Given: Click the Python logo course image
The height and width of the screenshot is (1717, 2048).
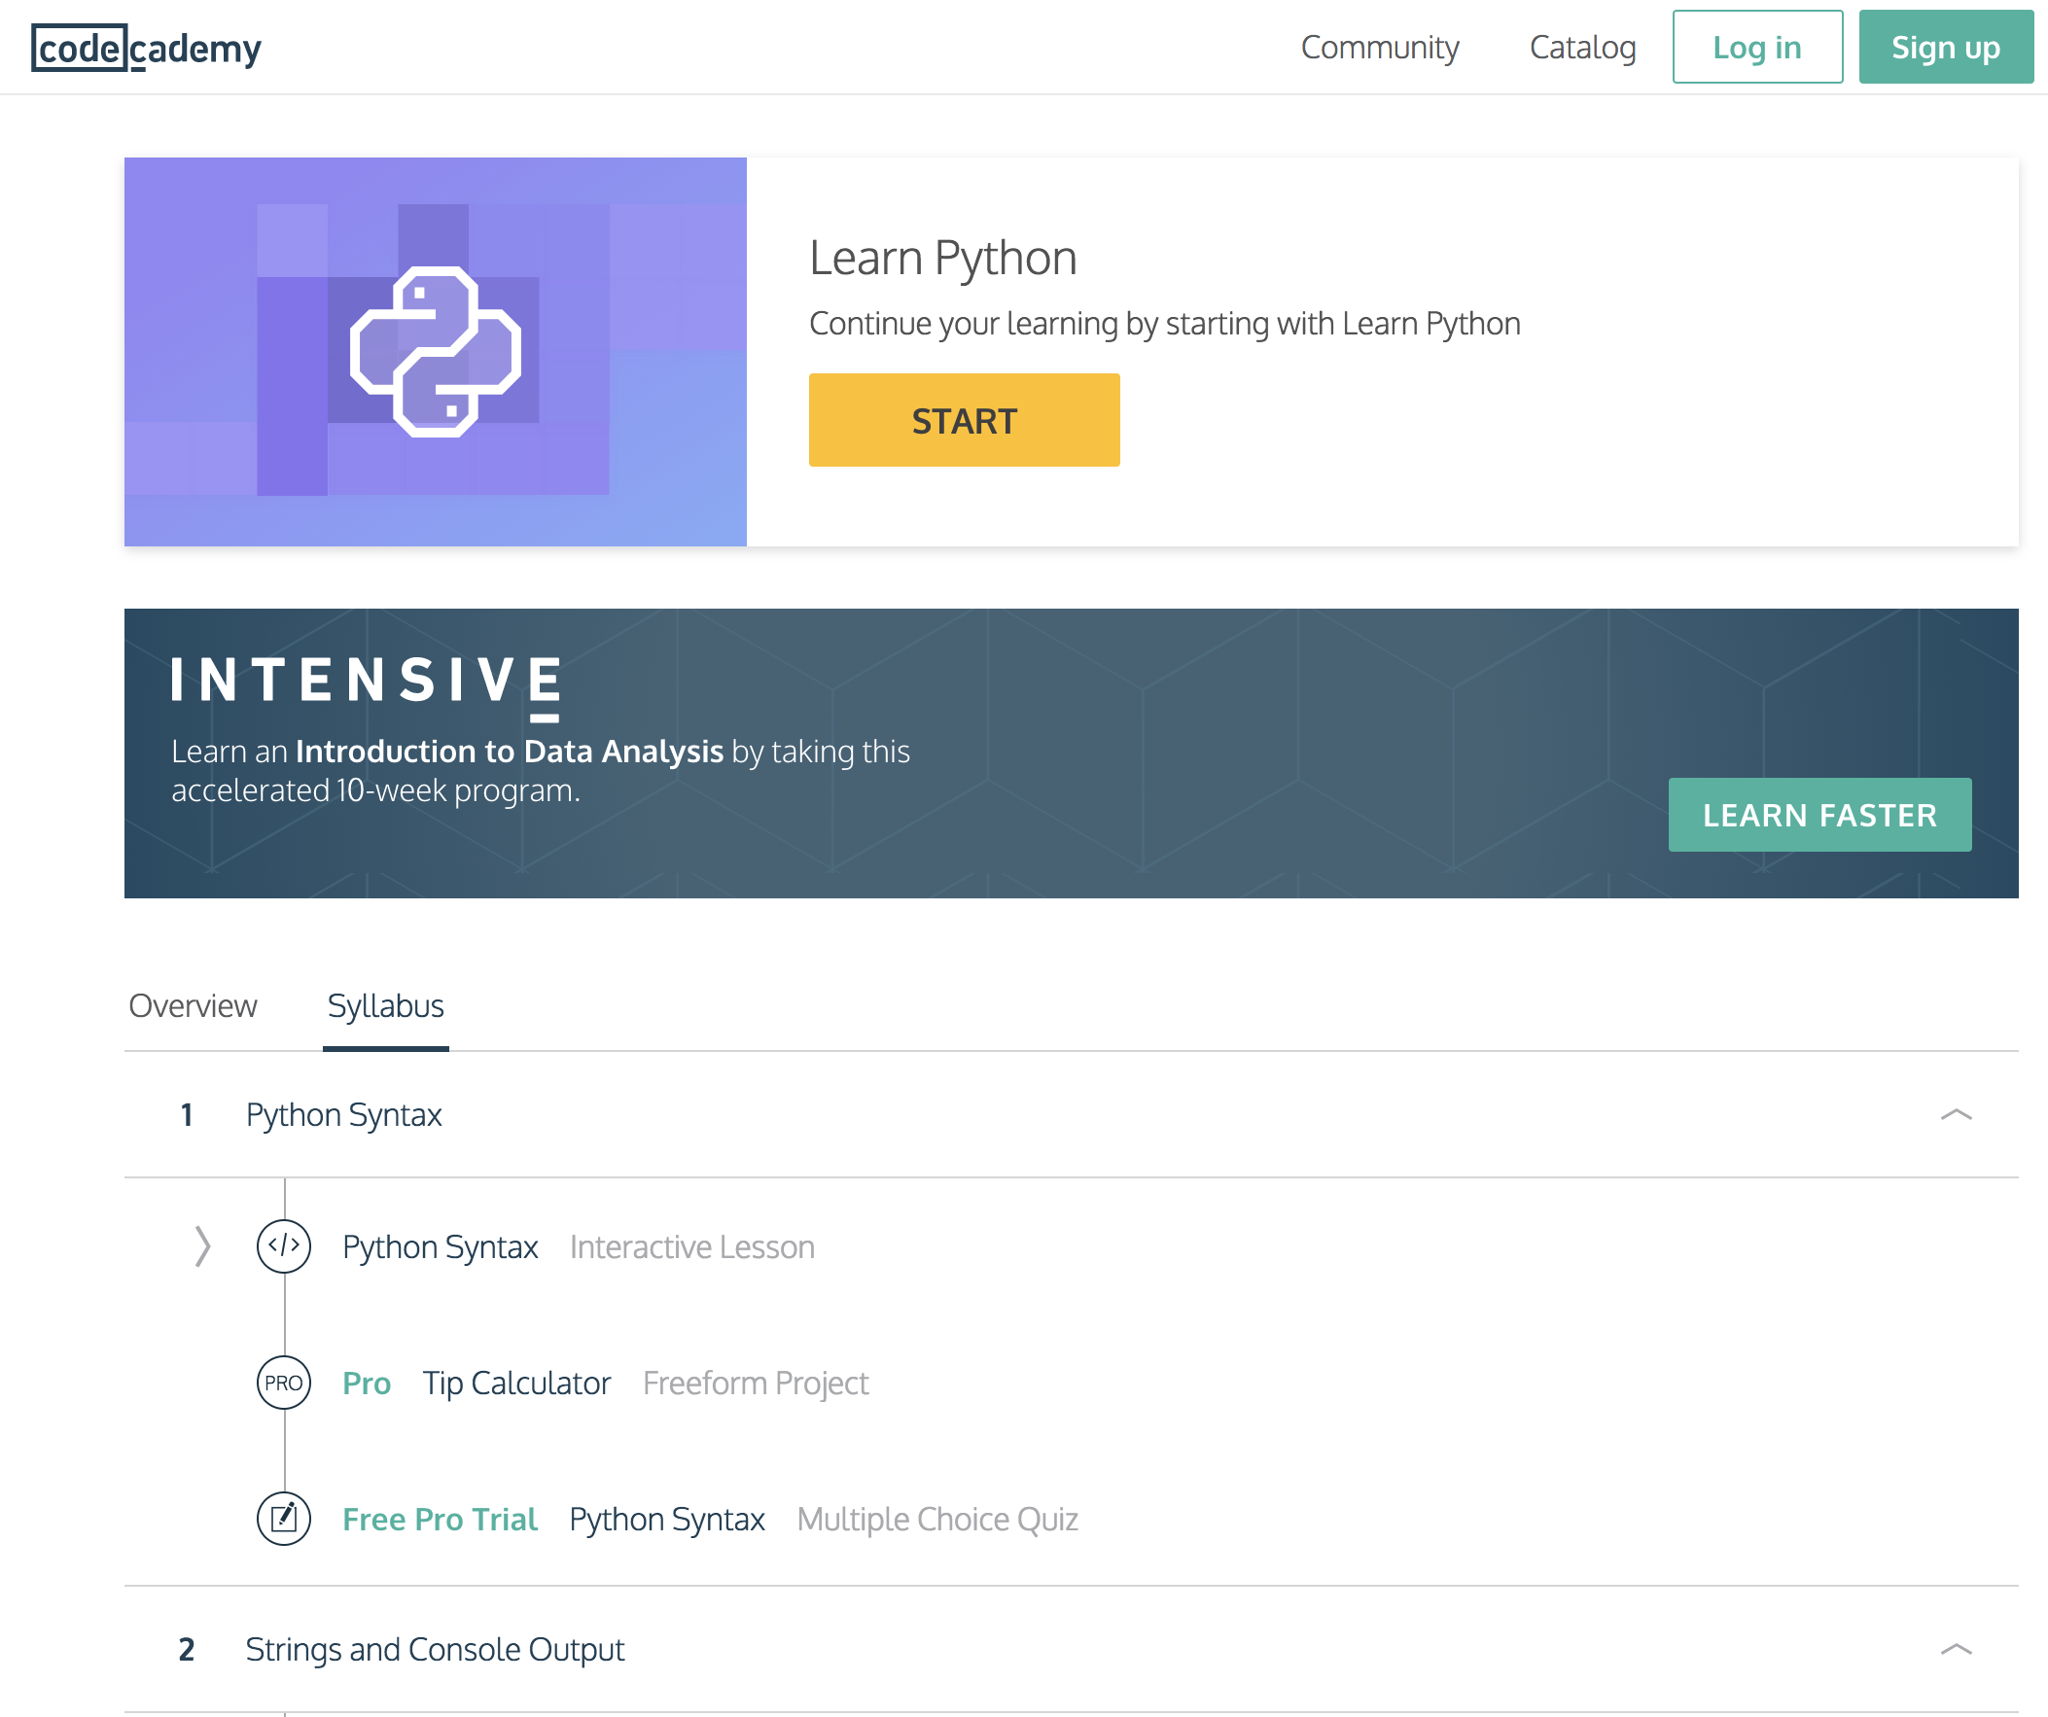Looking at the screenshot, I should [x=435, y=351].
